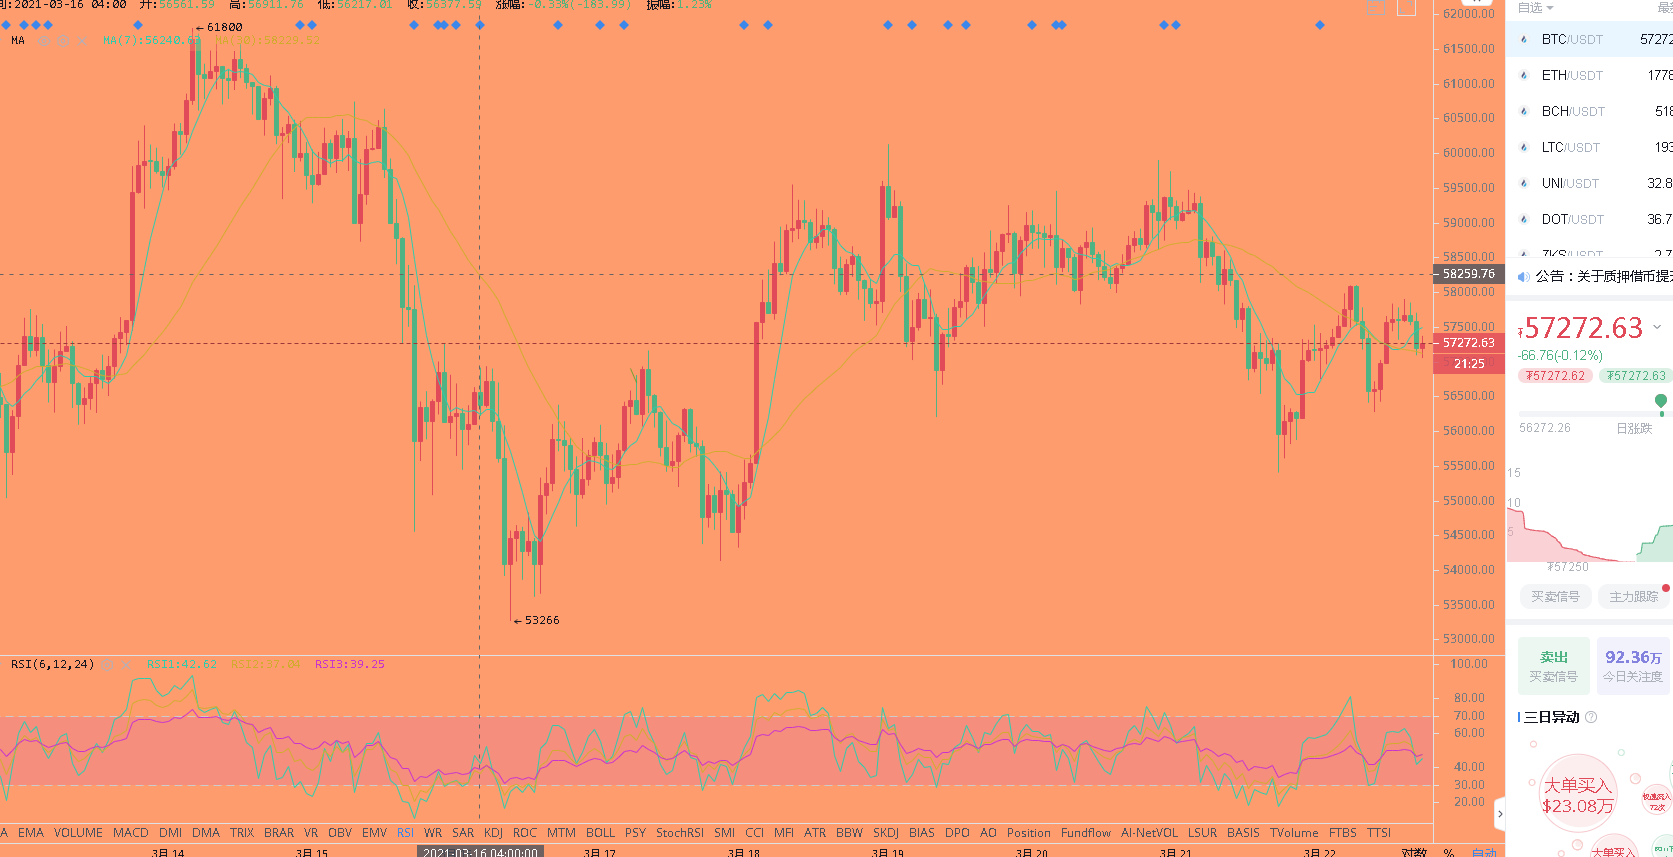Select the SKDJ indicator tab
The image size is (1673, 857).
pyautogui.click(x=886, y=833)
